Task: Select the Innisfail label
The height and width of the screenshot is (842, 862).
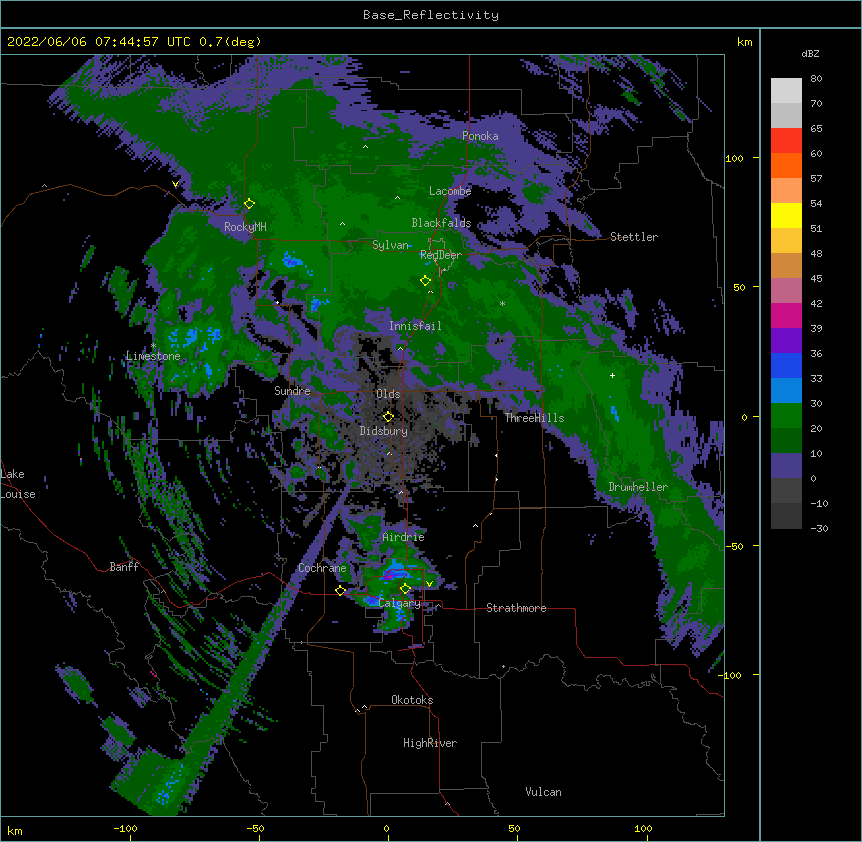Action: click(x=415, y=326)
